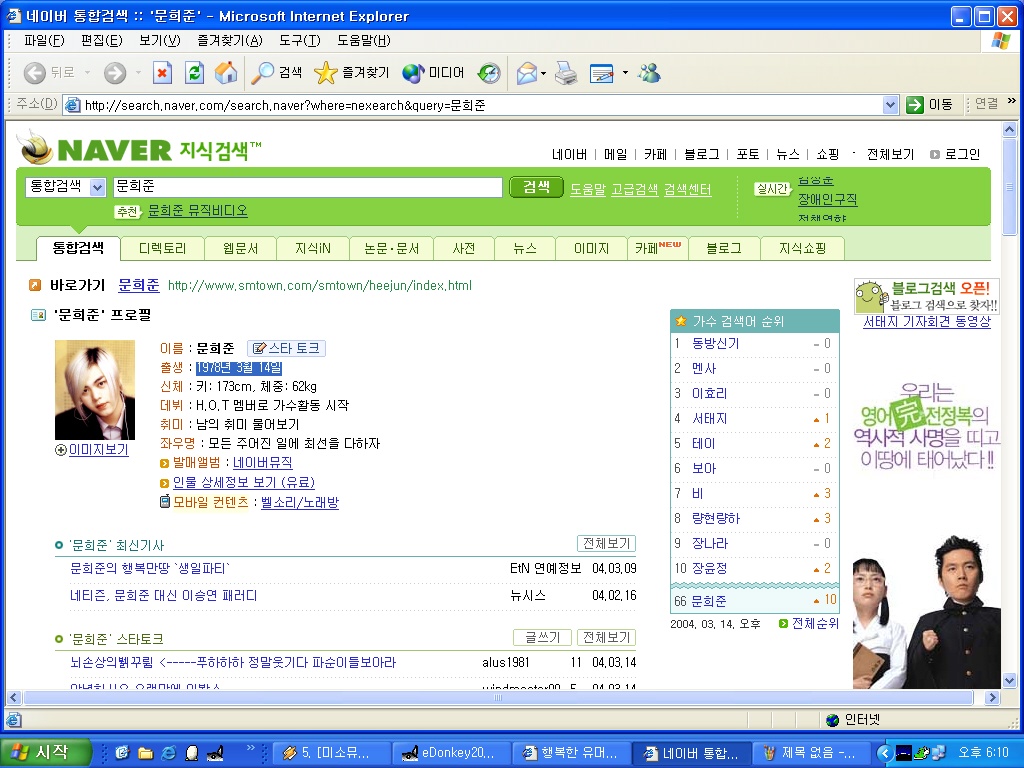1024x768 pixels.
Task: Switch to the 이미지 tab
Action: (591, 248)
